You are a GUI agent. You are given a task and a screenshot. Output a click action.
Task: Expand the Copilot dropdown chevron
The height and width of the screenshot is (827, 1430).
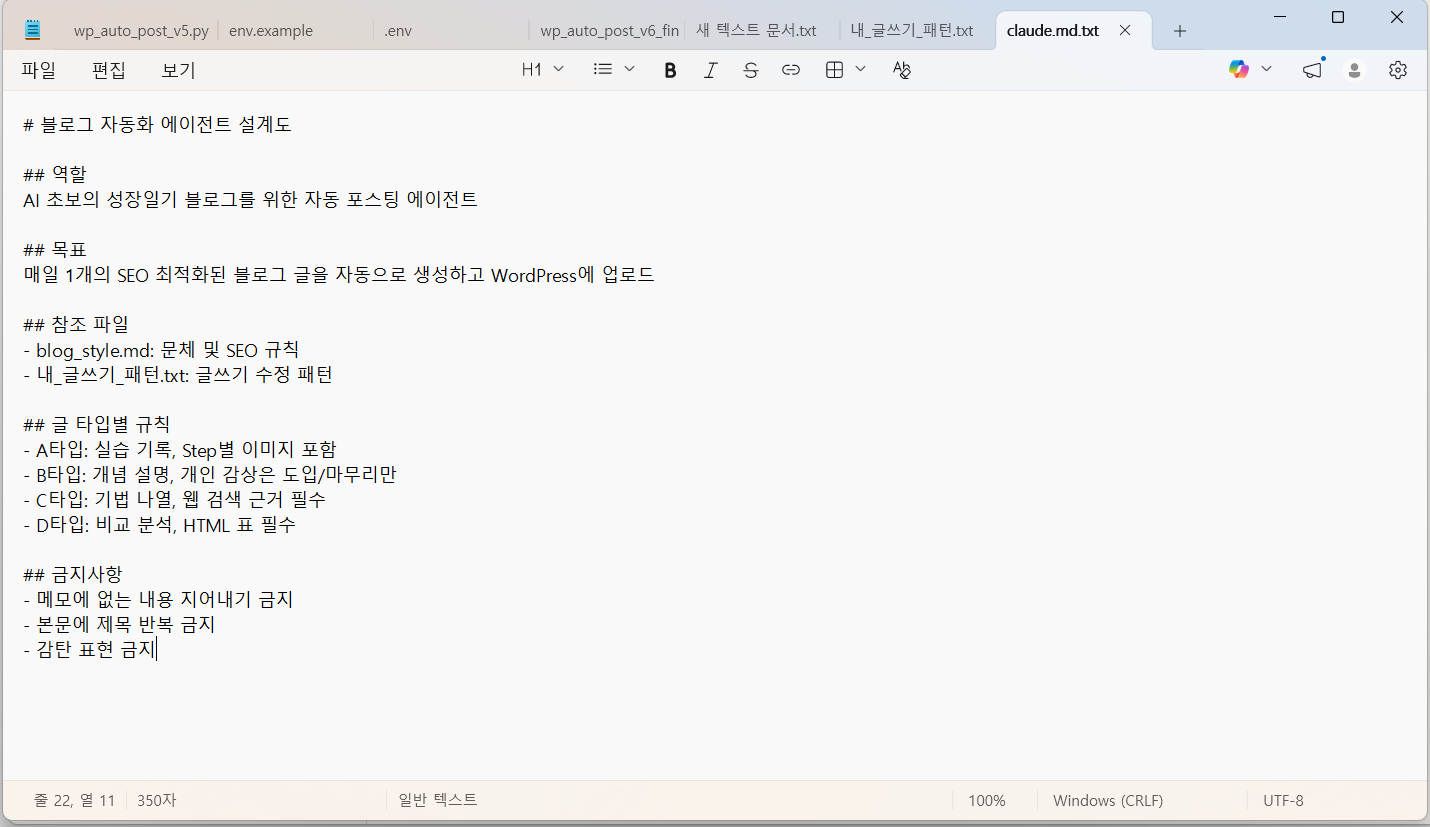click(x=1267, y=69)
